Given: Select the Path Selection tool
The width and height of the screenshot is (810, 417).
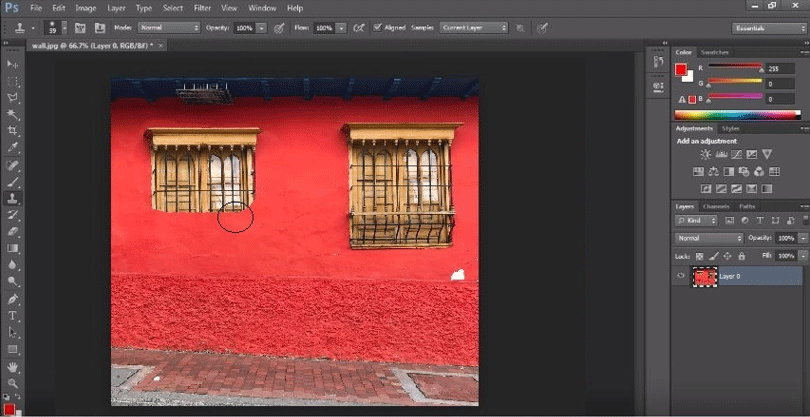Looking at the screenshot, I should coord(12,332).
